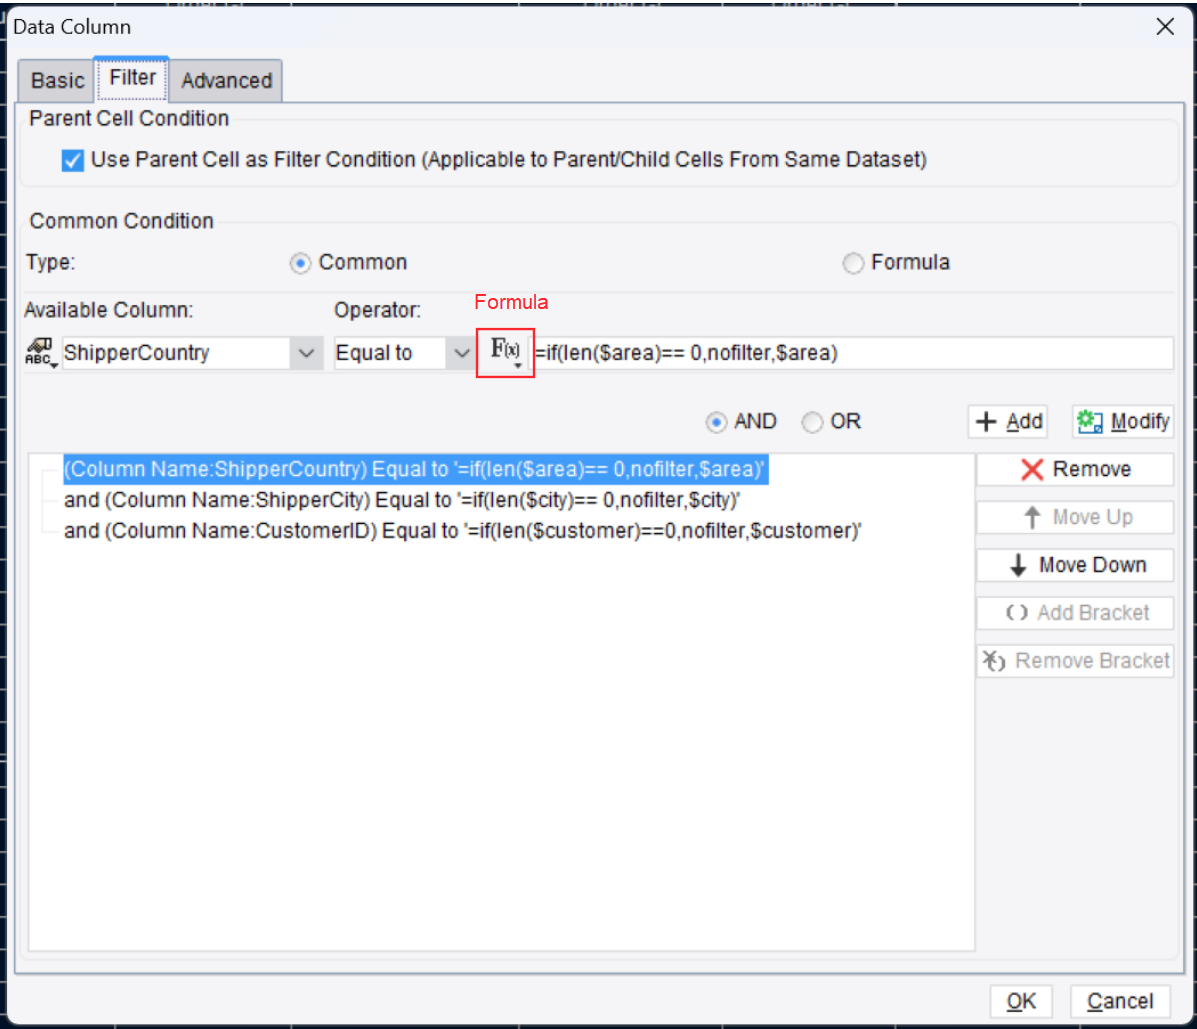Select the ShipperCountry condition row
1197x1029 pixels.
(415, 469)
